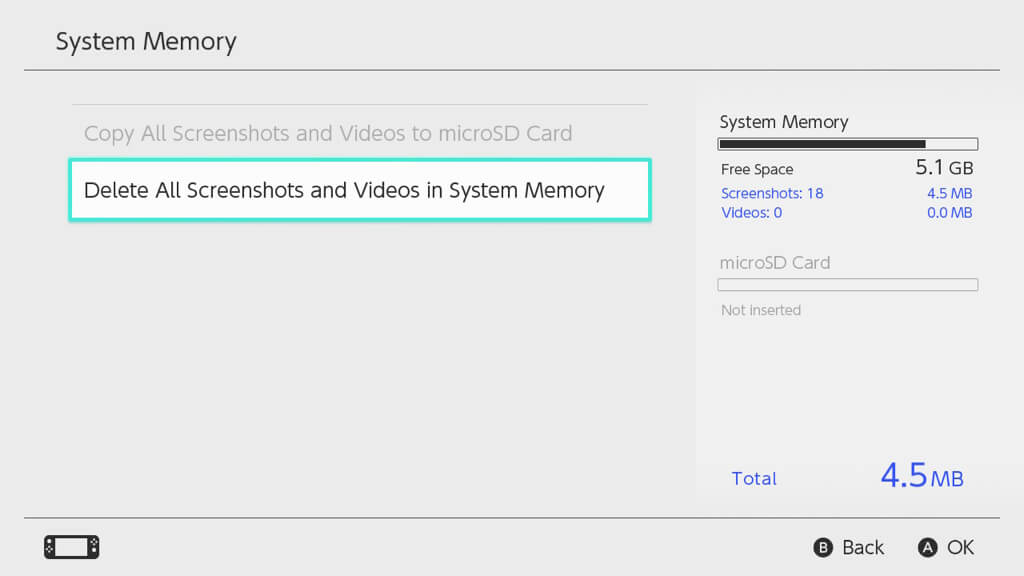Click the Screenshots: 18 count text
1024x576 pixels.
click(772, 193)
